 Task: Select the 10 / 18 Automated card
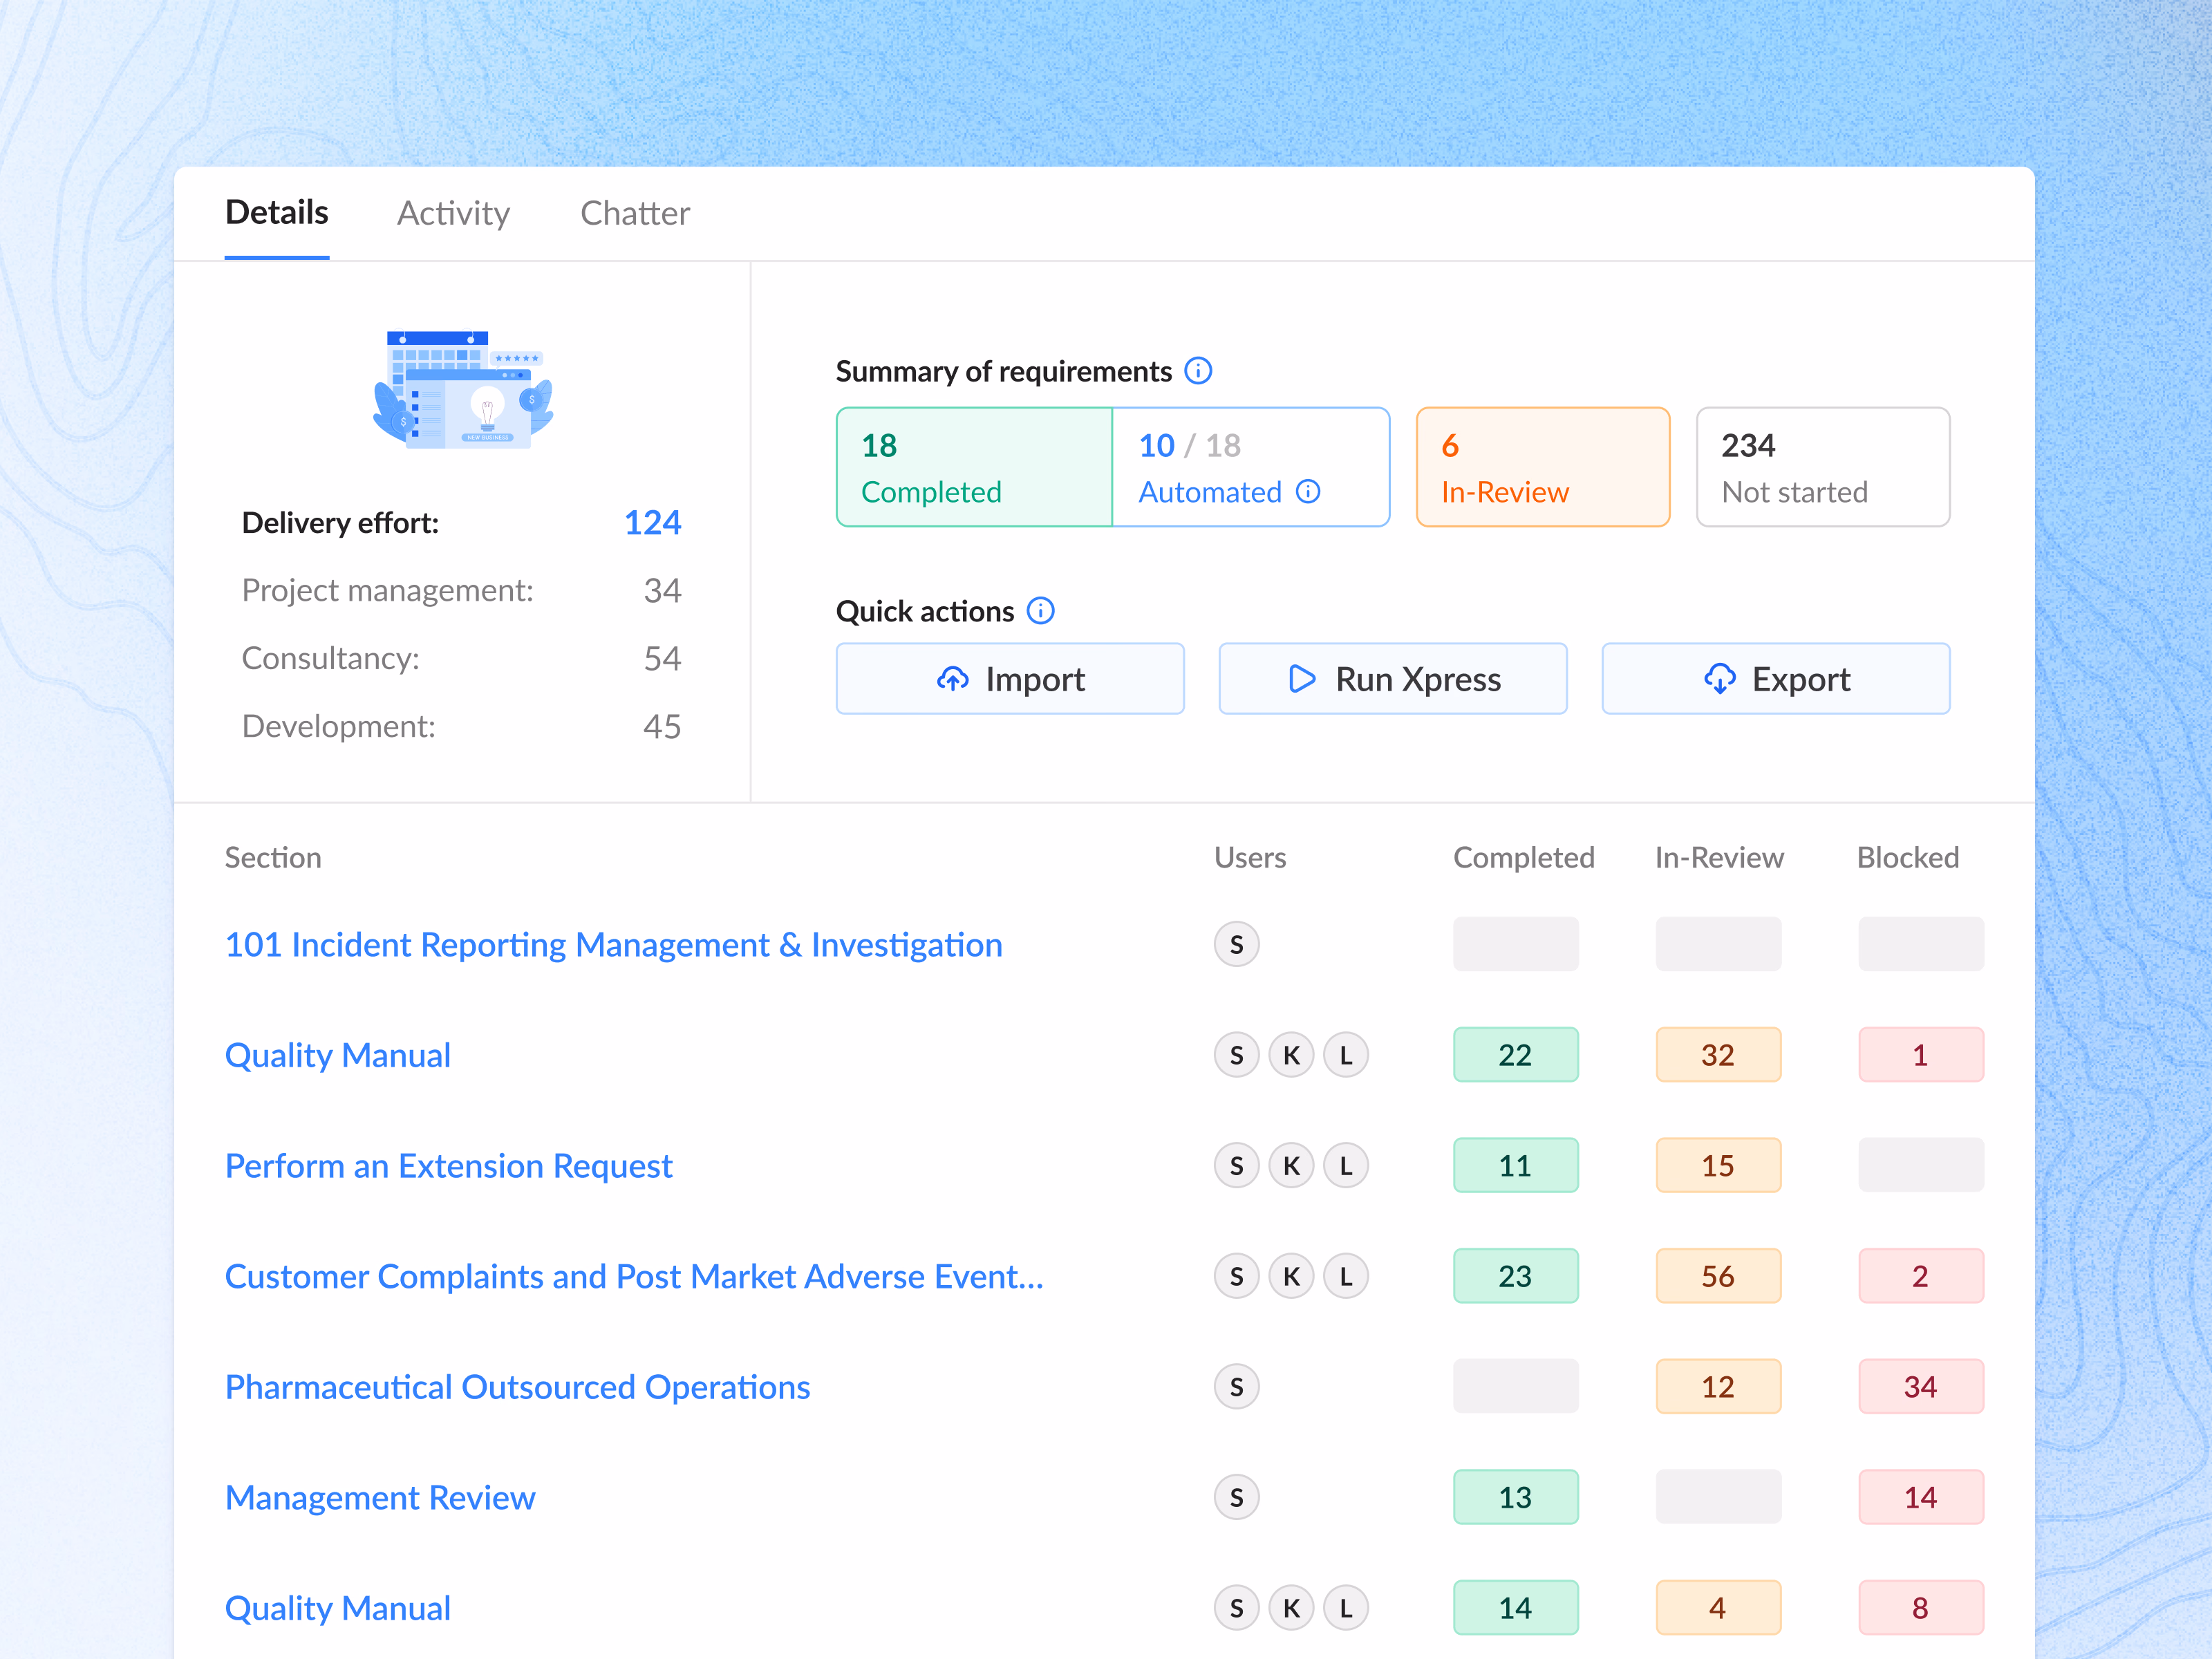[x=1251, y=467]
